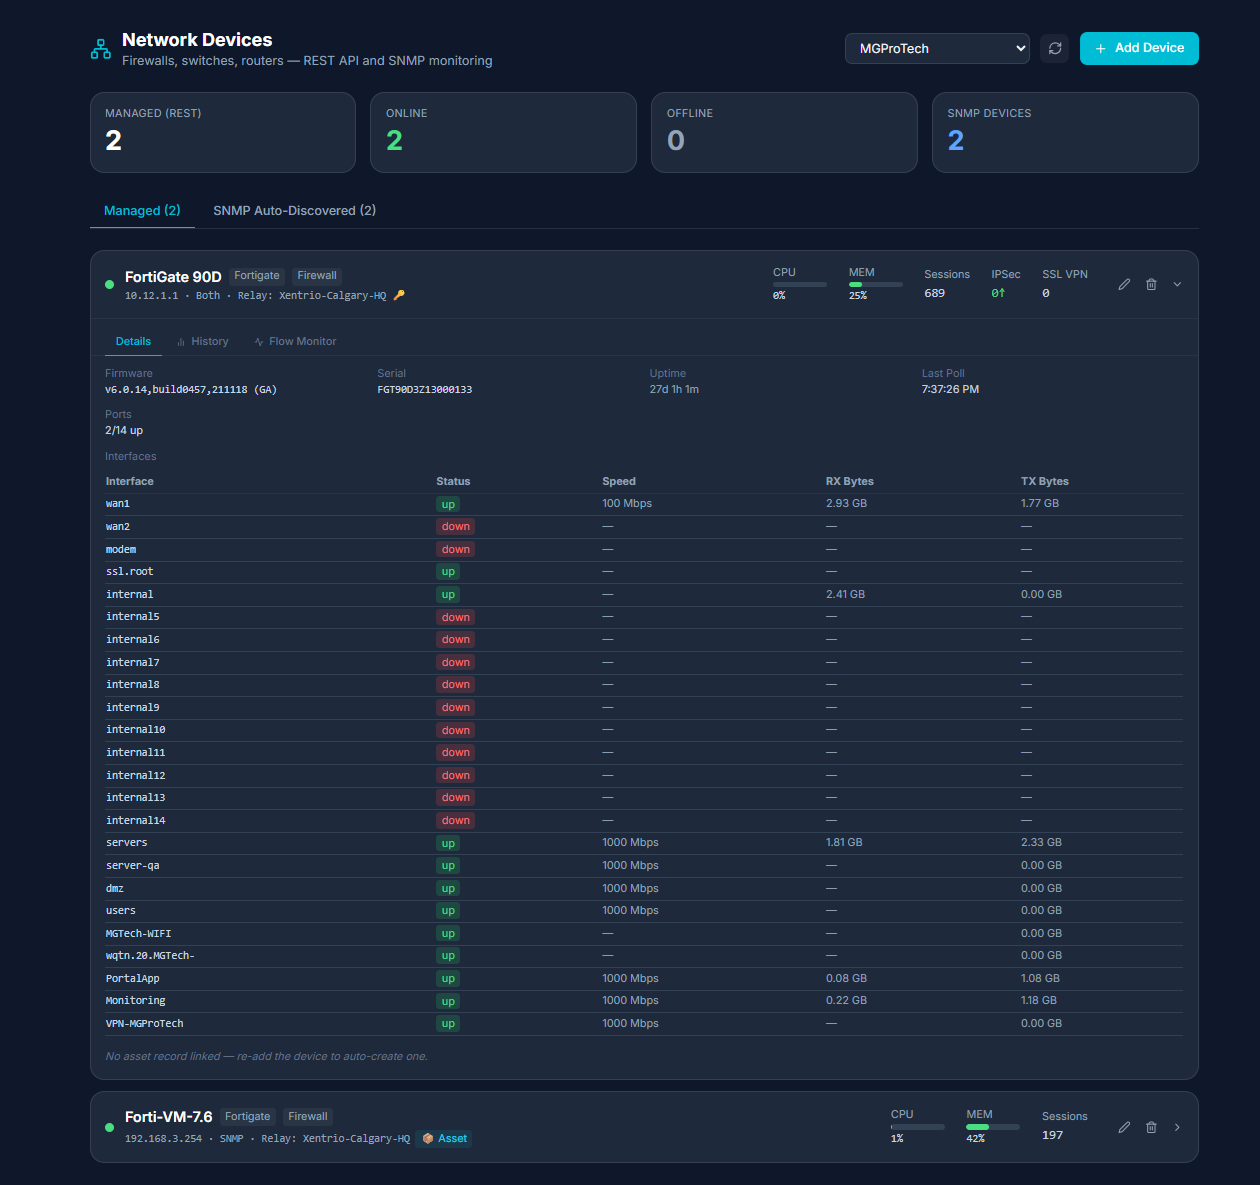
Task: Click the Managed (REST) summary card
Action: [x=223, y=132]
